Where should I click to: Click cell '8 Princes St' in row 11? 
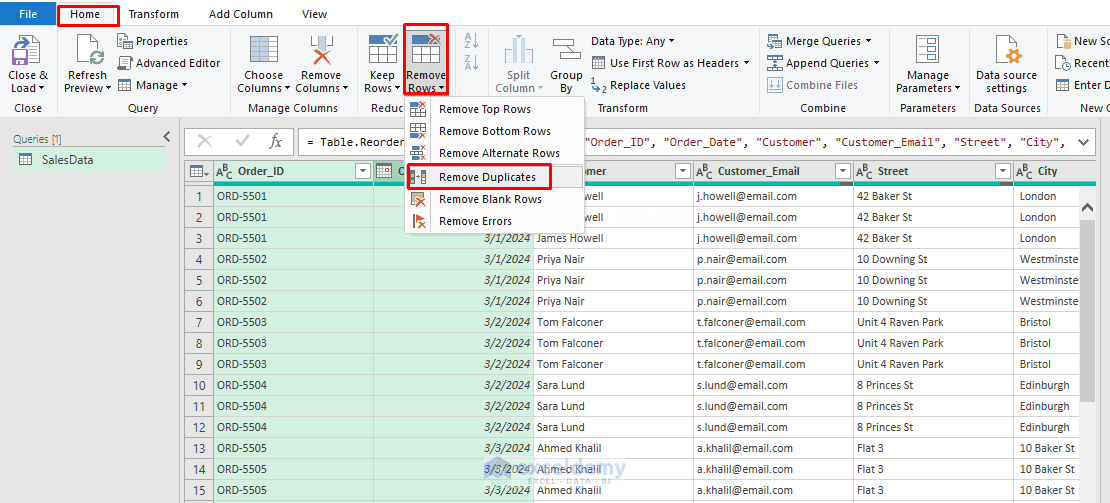(x=933, y=406)
